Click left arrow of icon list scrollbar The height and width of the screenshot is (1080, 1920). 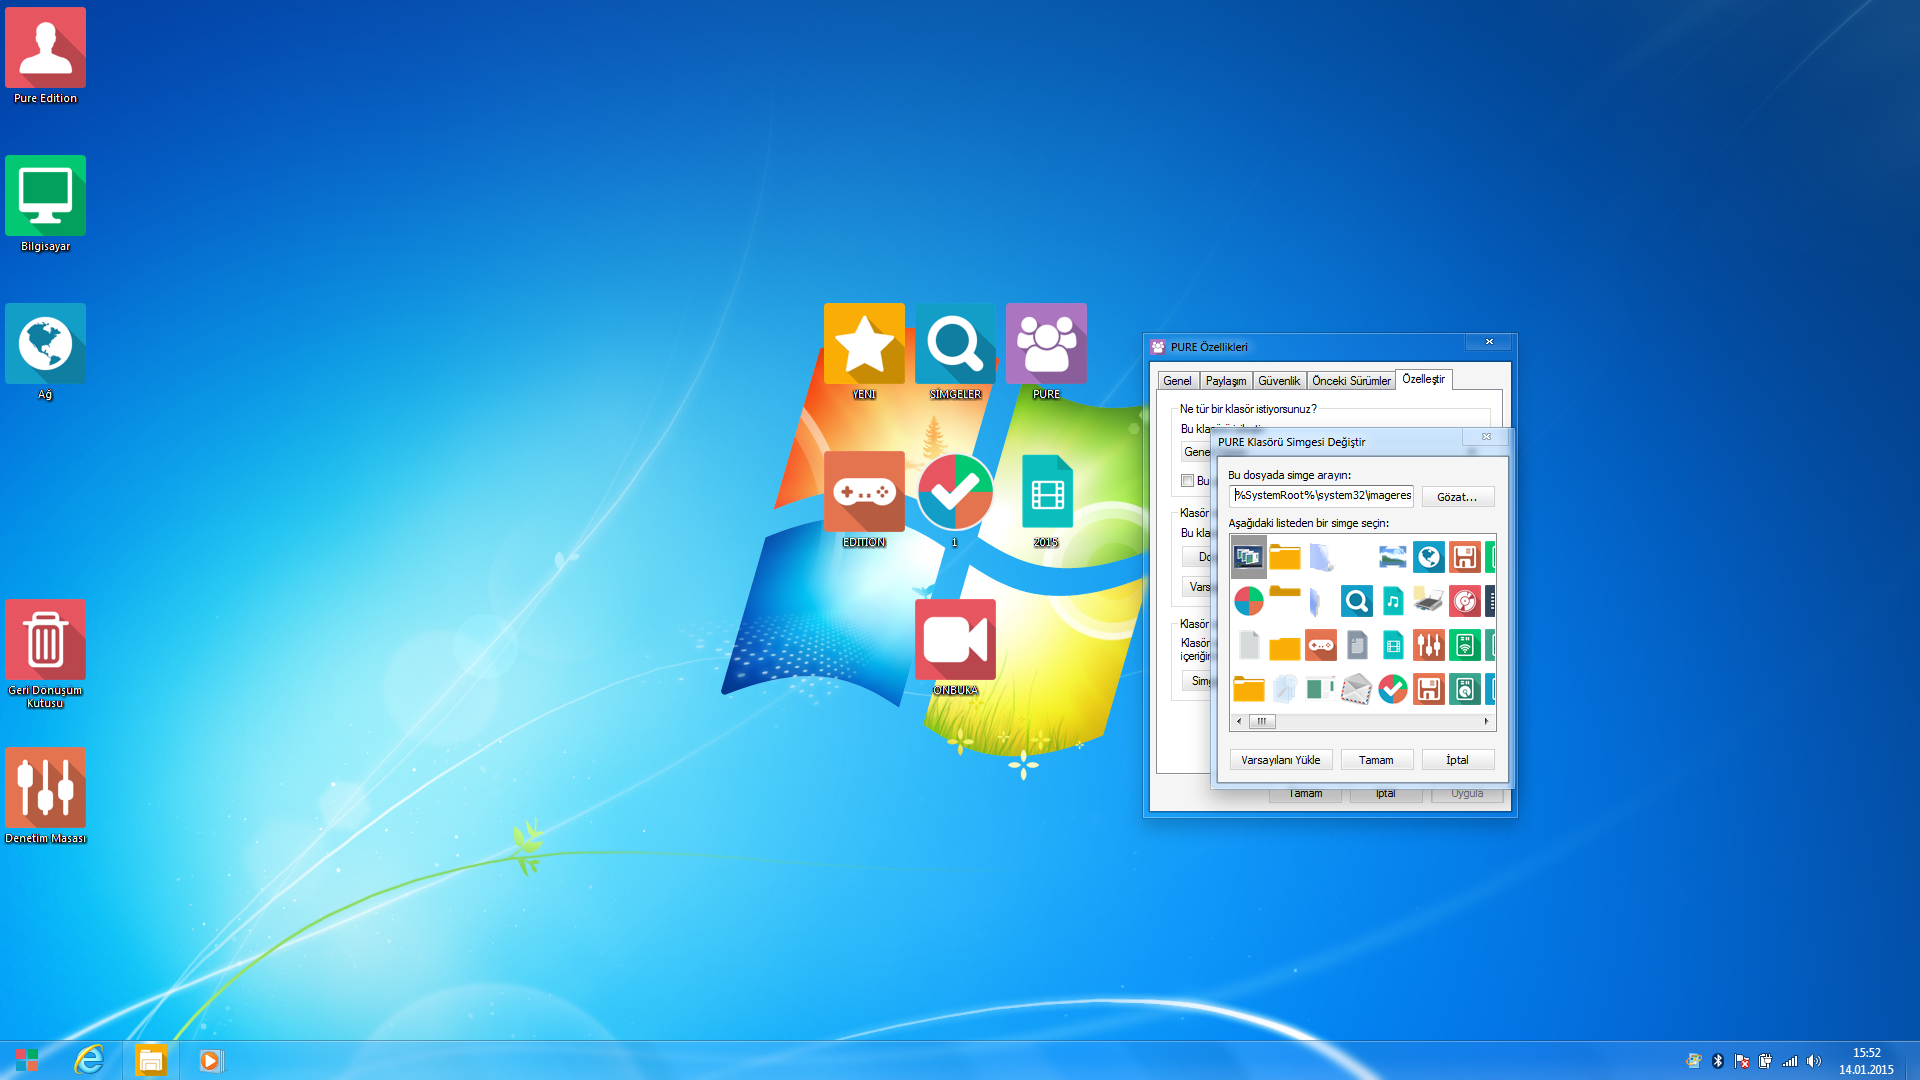(1239, 721)
